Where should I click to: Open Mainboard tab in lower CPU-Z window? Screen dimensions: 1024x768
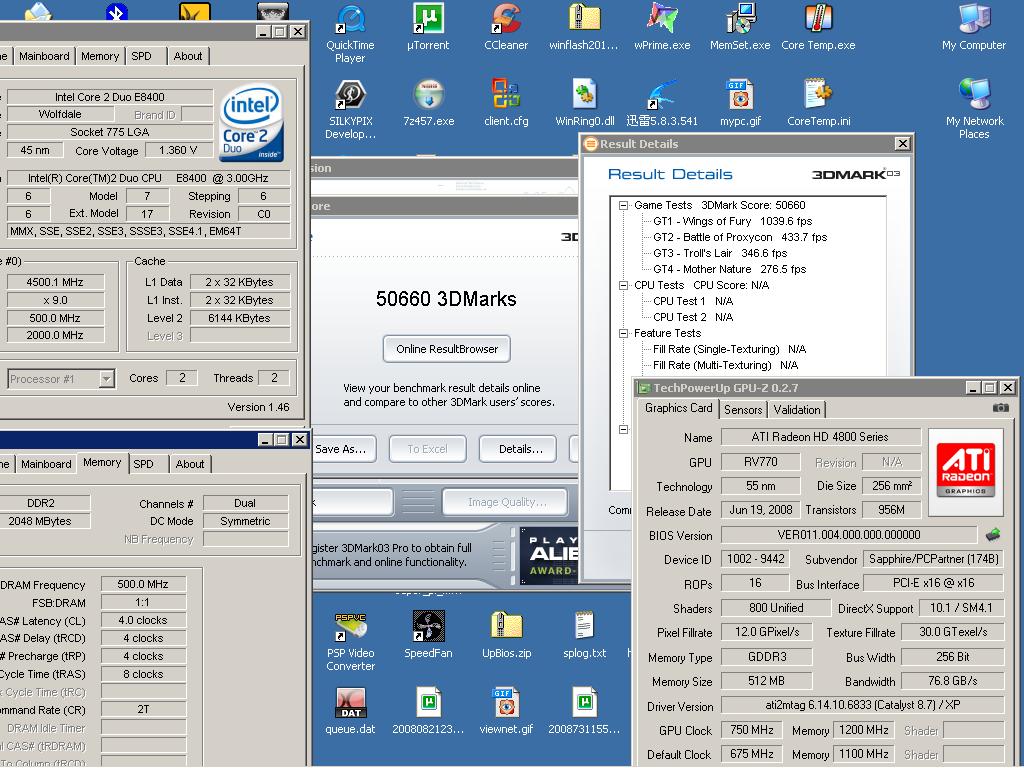[46, 464]
